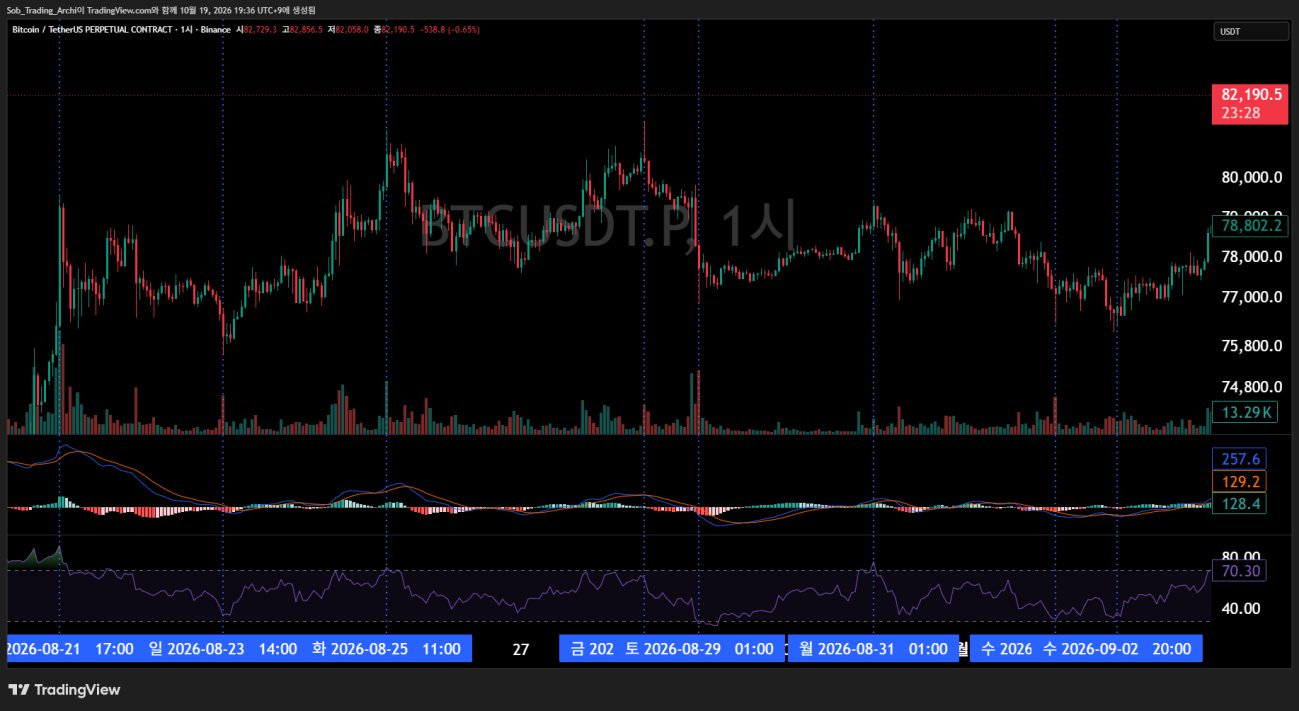The image size is (1299, 711).
Task: Click the 80,000.0 price axis label
Action: (x=1253, y=178)
